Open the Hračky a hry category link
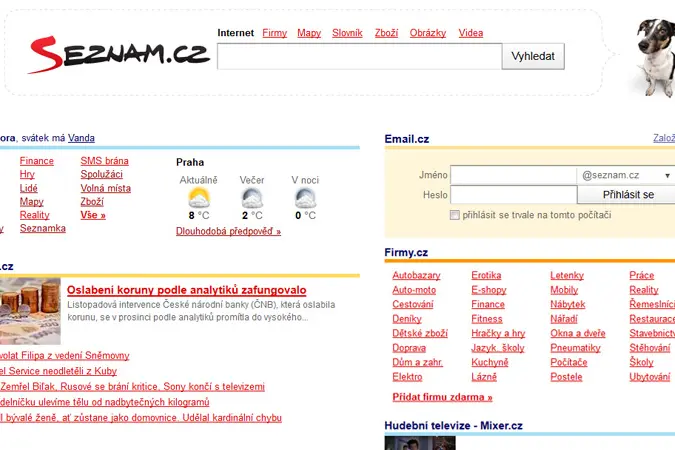Screen dimensions: 675x450 (498, 333)
